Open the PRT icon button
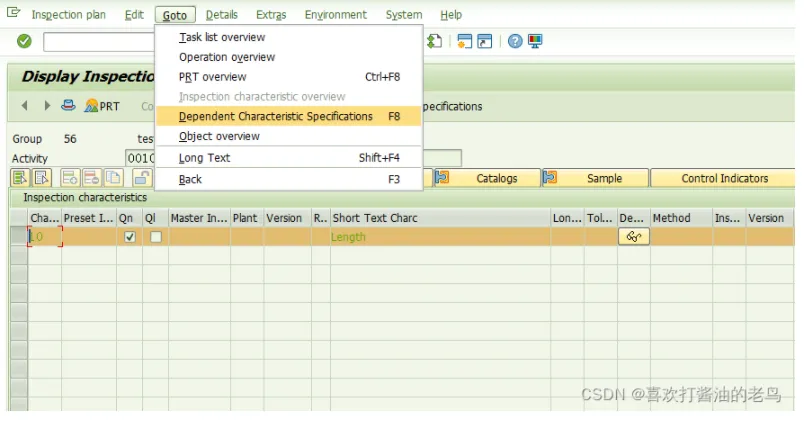The width and height of the screenshot is (806, 425). [102, 106]
